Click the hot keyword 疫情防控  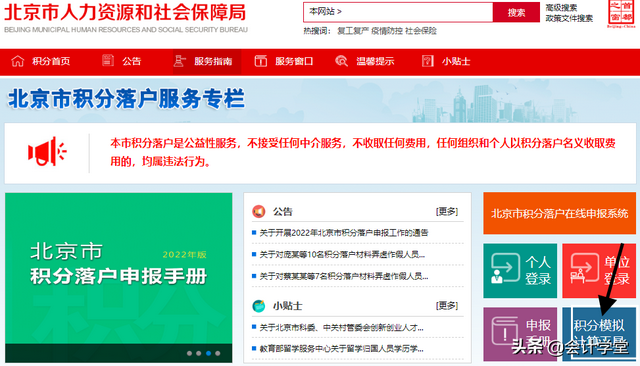(x=387, y=31)
